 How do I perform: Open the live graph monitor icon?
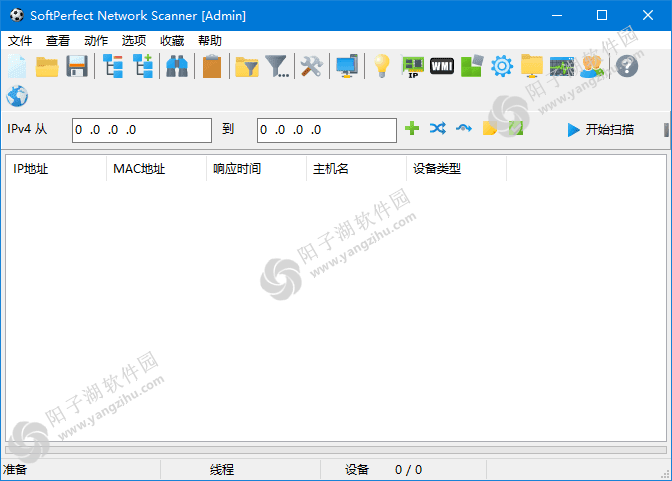click(x=562, y=66)
